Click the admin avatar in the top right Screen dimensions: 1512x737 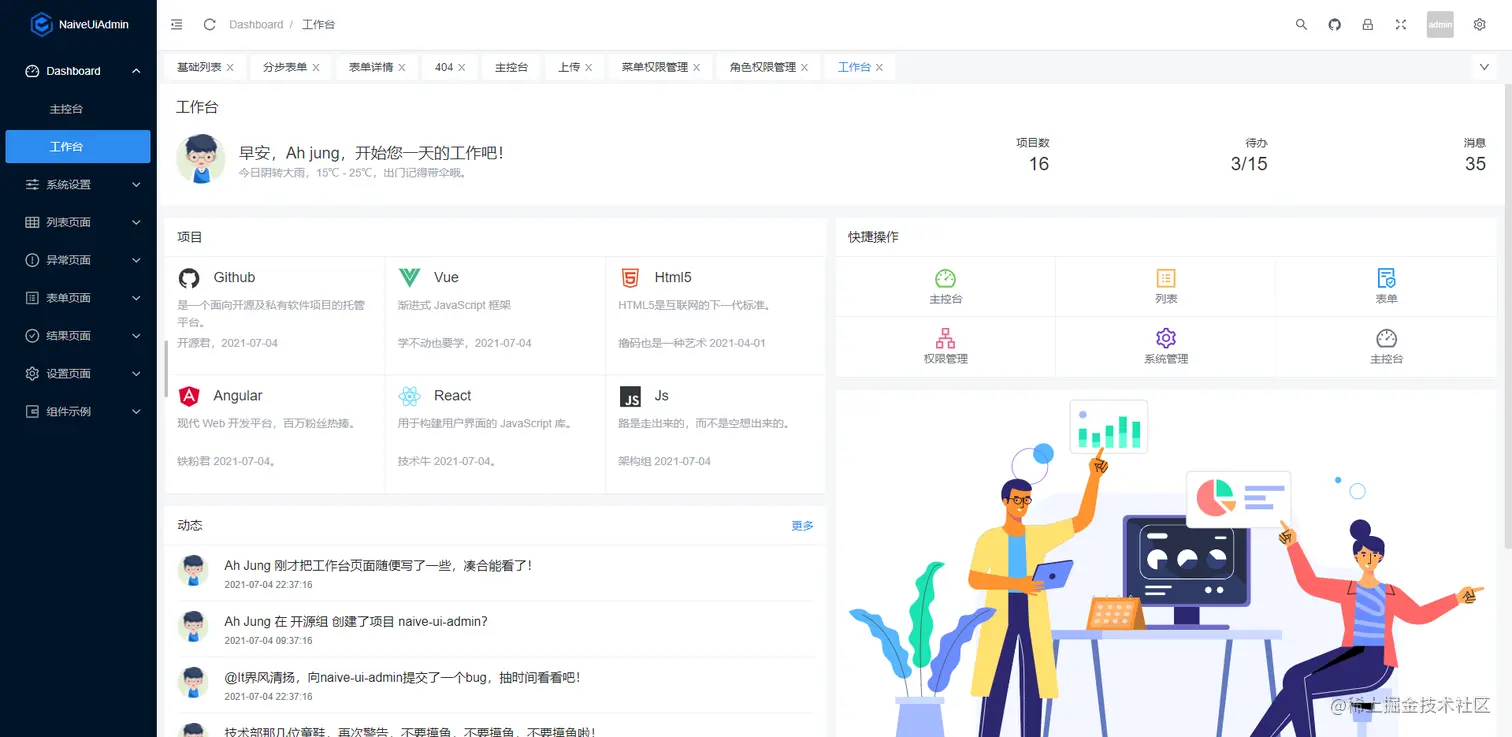[x=1440, y=24]
